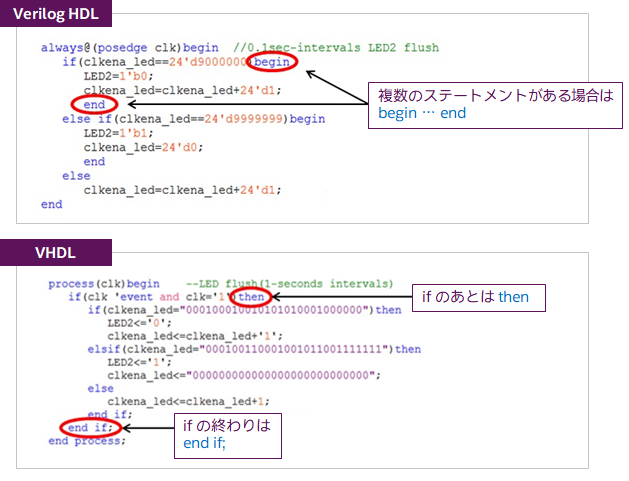Click the red-circled then keyword

click(x=251, y=297)
